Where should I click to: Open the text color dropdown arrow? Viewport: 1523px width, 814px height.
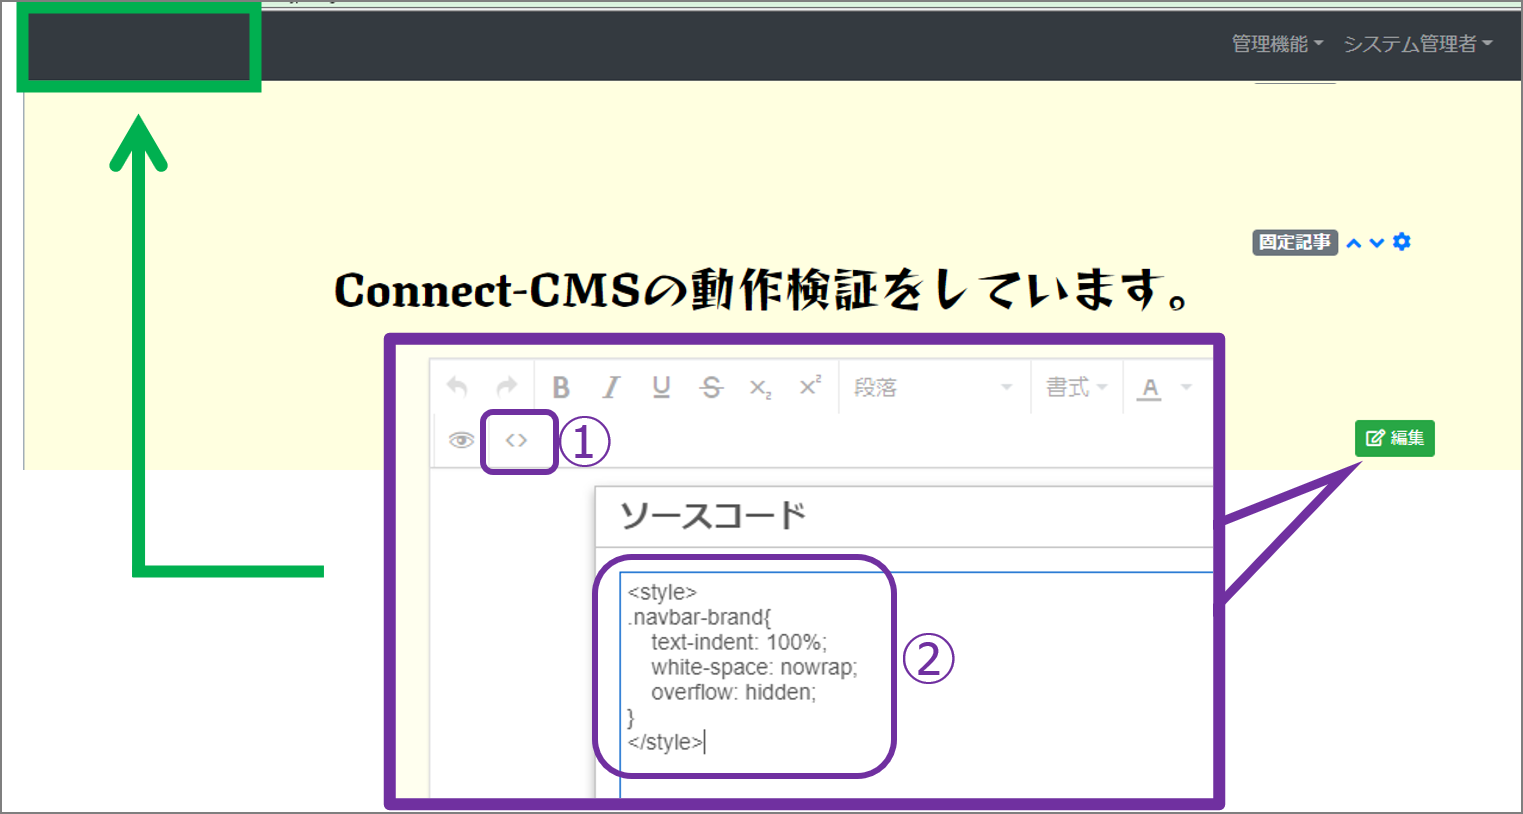pyautogui.click(x=1185, y=386)
